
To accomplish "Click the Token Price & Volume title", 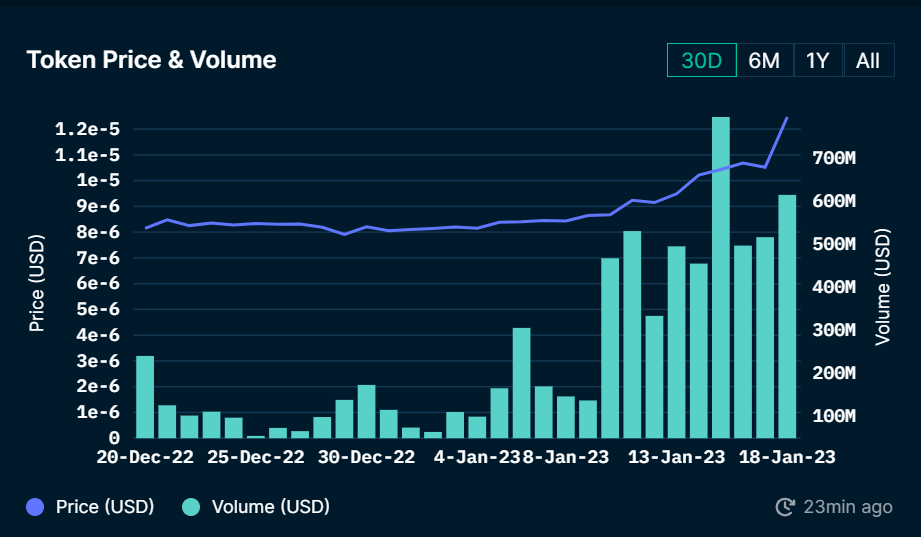I will 152,60.
